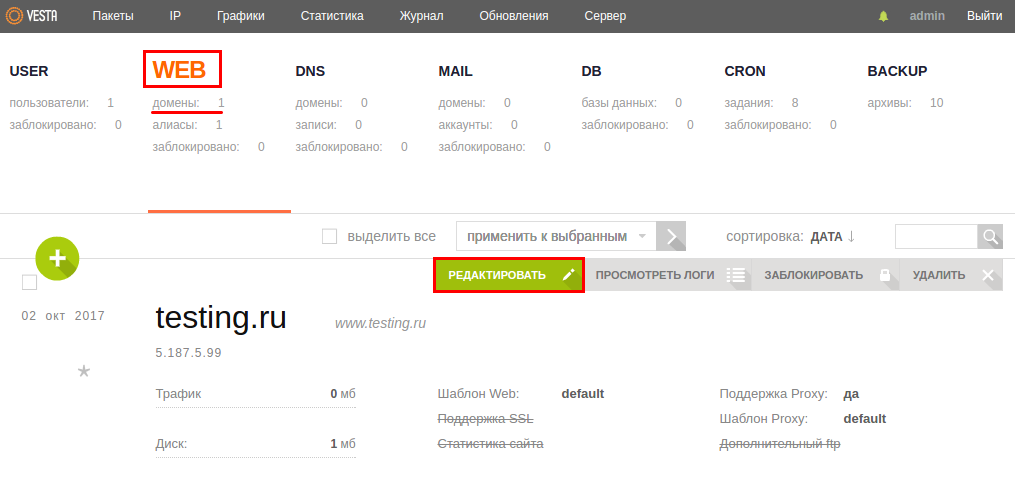Click базы данных: under DB
This screenshot has width=1015, height=498.
[x=619, y=103]
